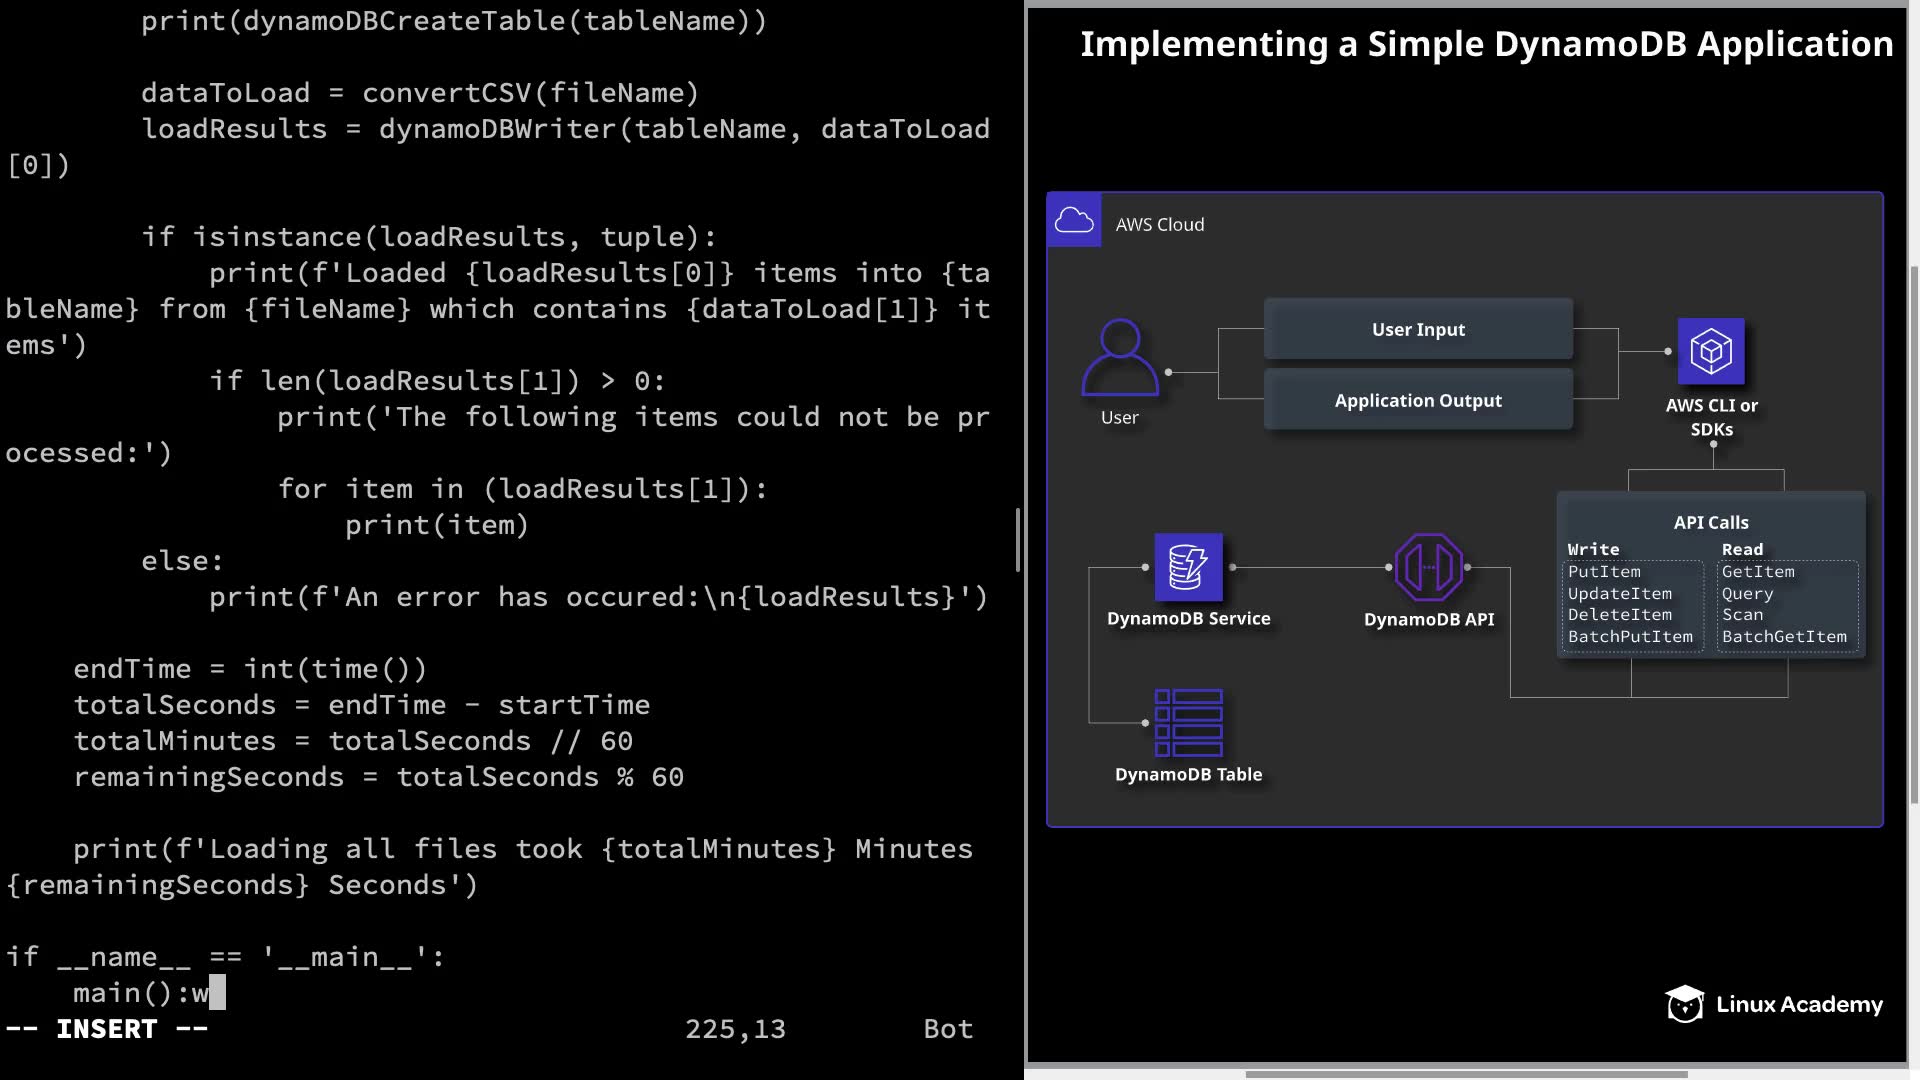Click the DynamoDB API icon
Image resolution: width=1920 pixels, height=1080 pixels.
pos(1428,567)
